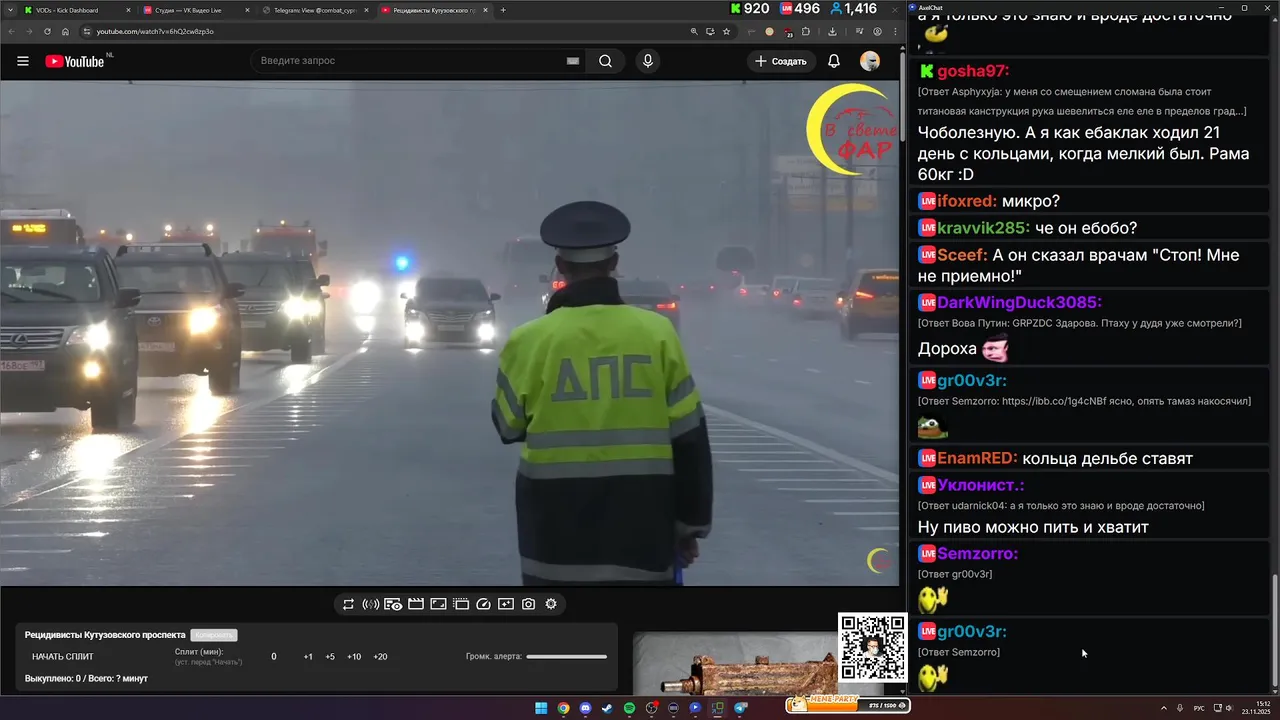Click the 'В свете ФАР' channel watermark
Viewport: 1280px width, 720px height.
click(851, 130)
